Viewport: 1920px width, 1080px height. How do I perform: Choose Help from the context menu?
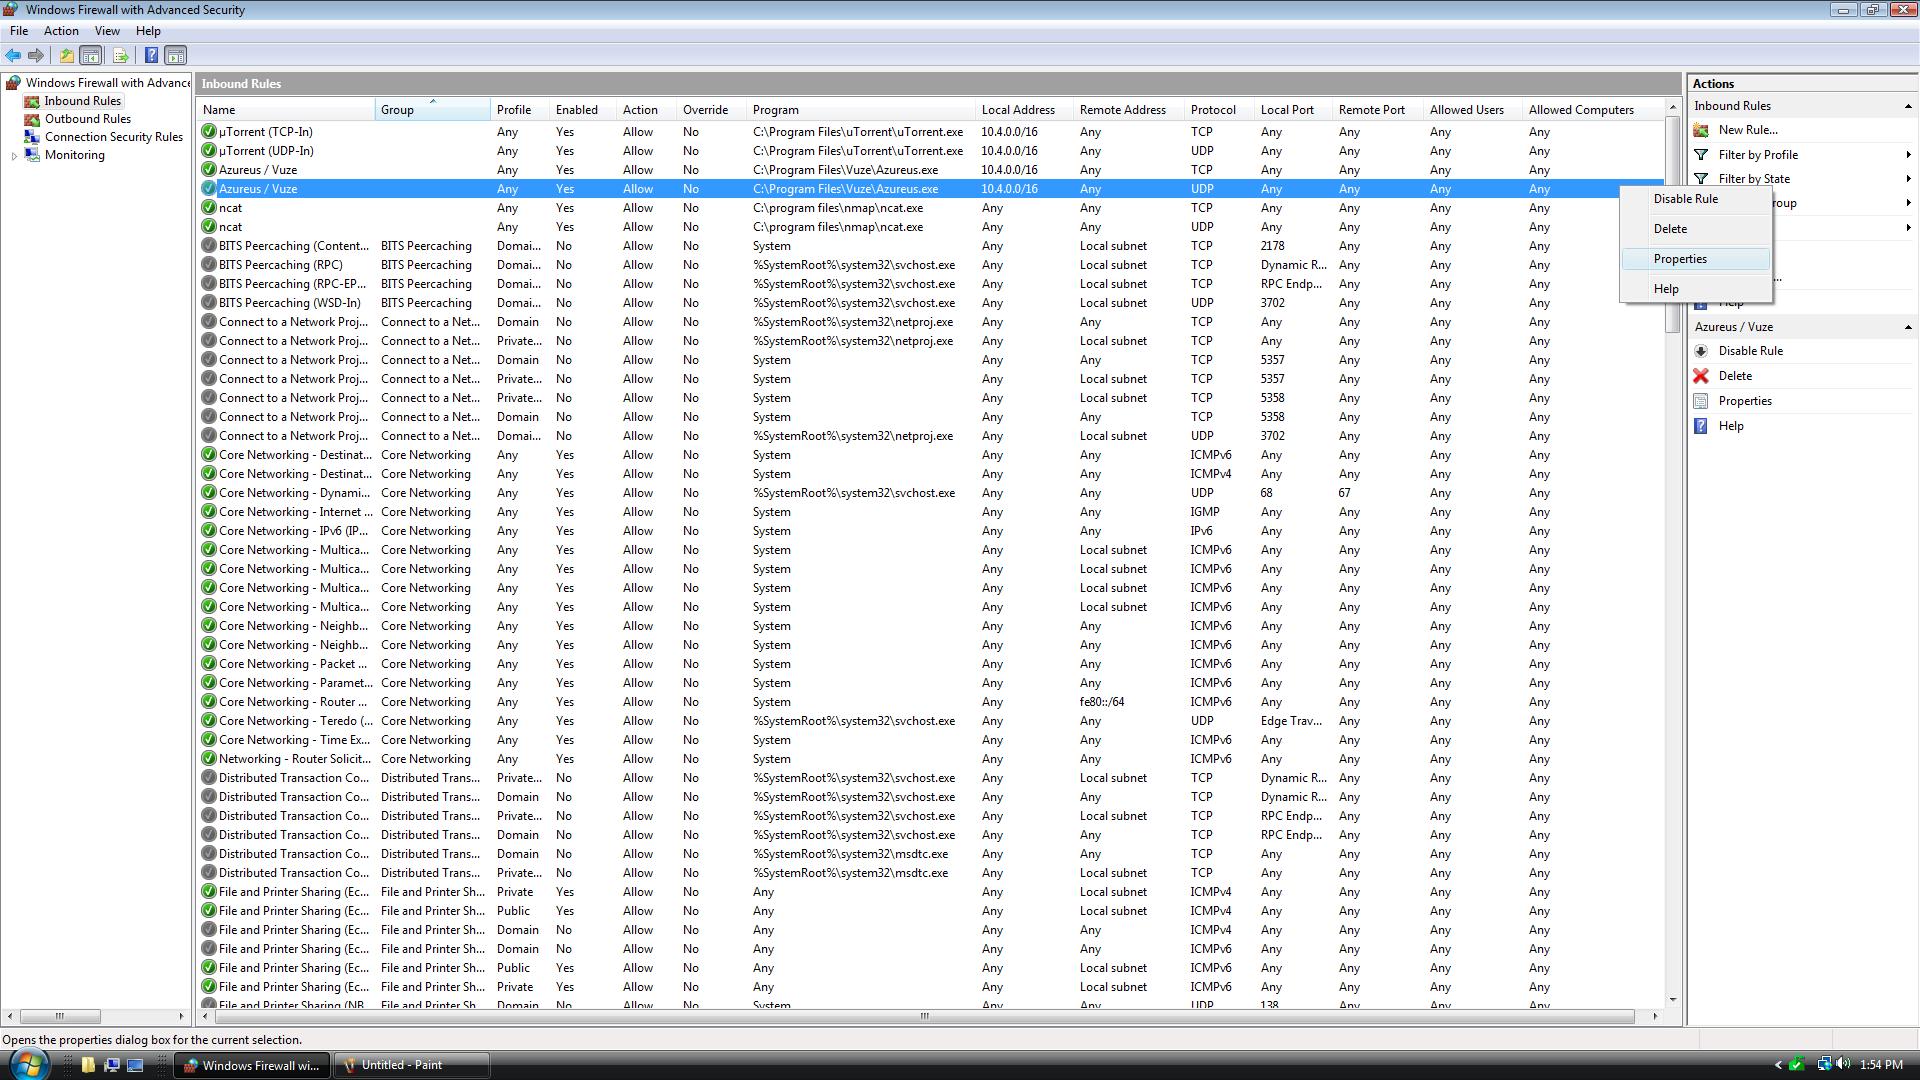1697,289
